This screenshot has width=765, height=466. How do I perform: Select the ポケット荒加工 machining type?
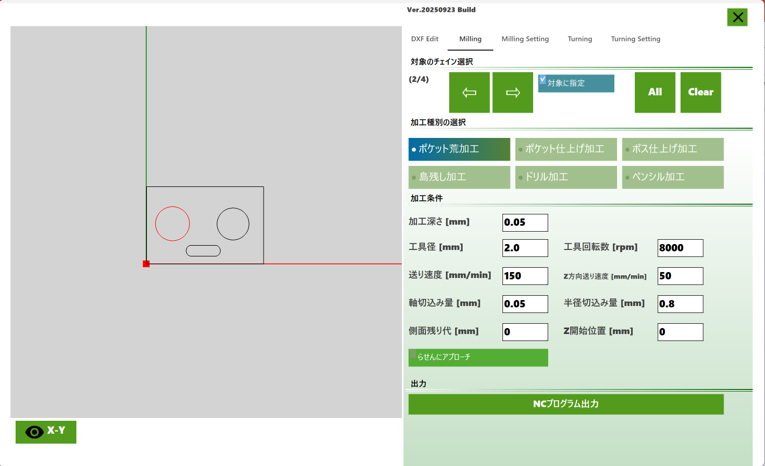459,149
